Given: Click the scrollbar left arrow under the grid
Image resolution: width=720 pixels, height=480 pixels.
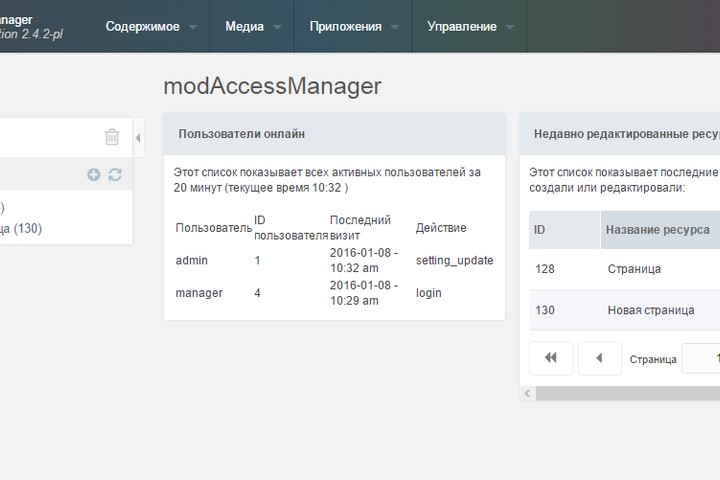Looking at the screenshot, I should tap(526, 393).
